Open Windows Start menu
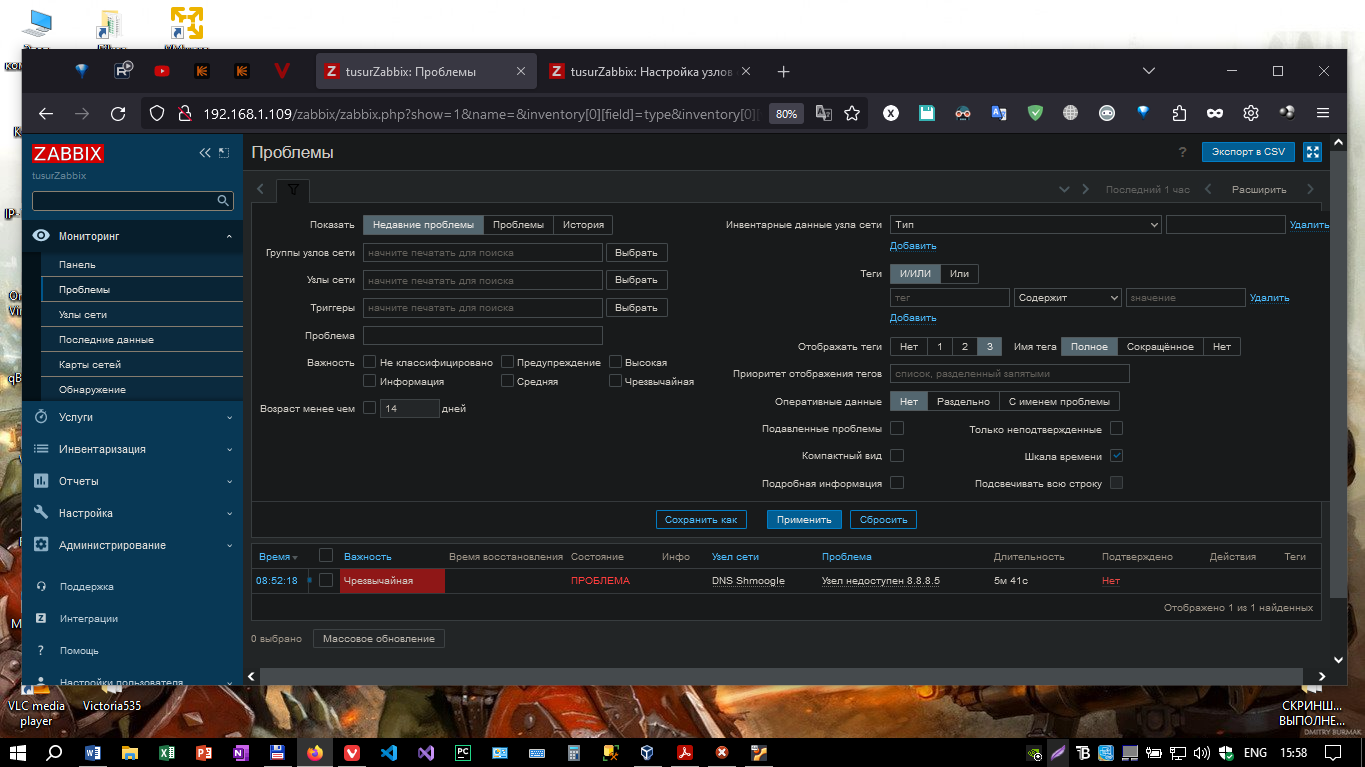 [x=18, y=753]
